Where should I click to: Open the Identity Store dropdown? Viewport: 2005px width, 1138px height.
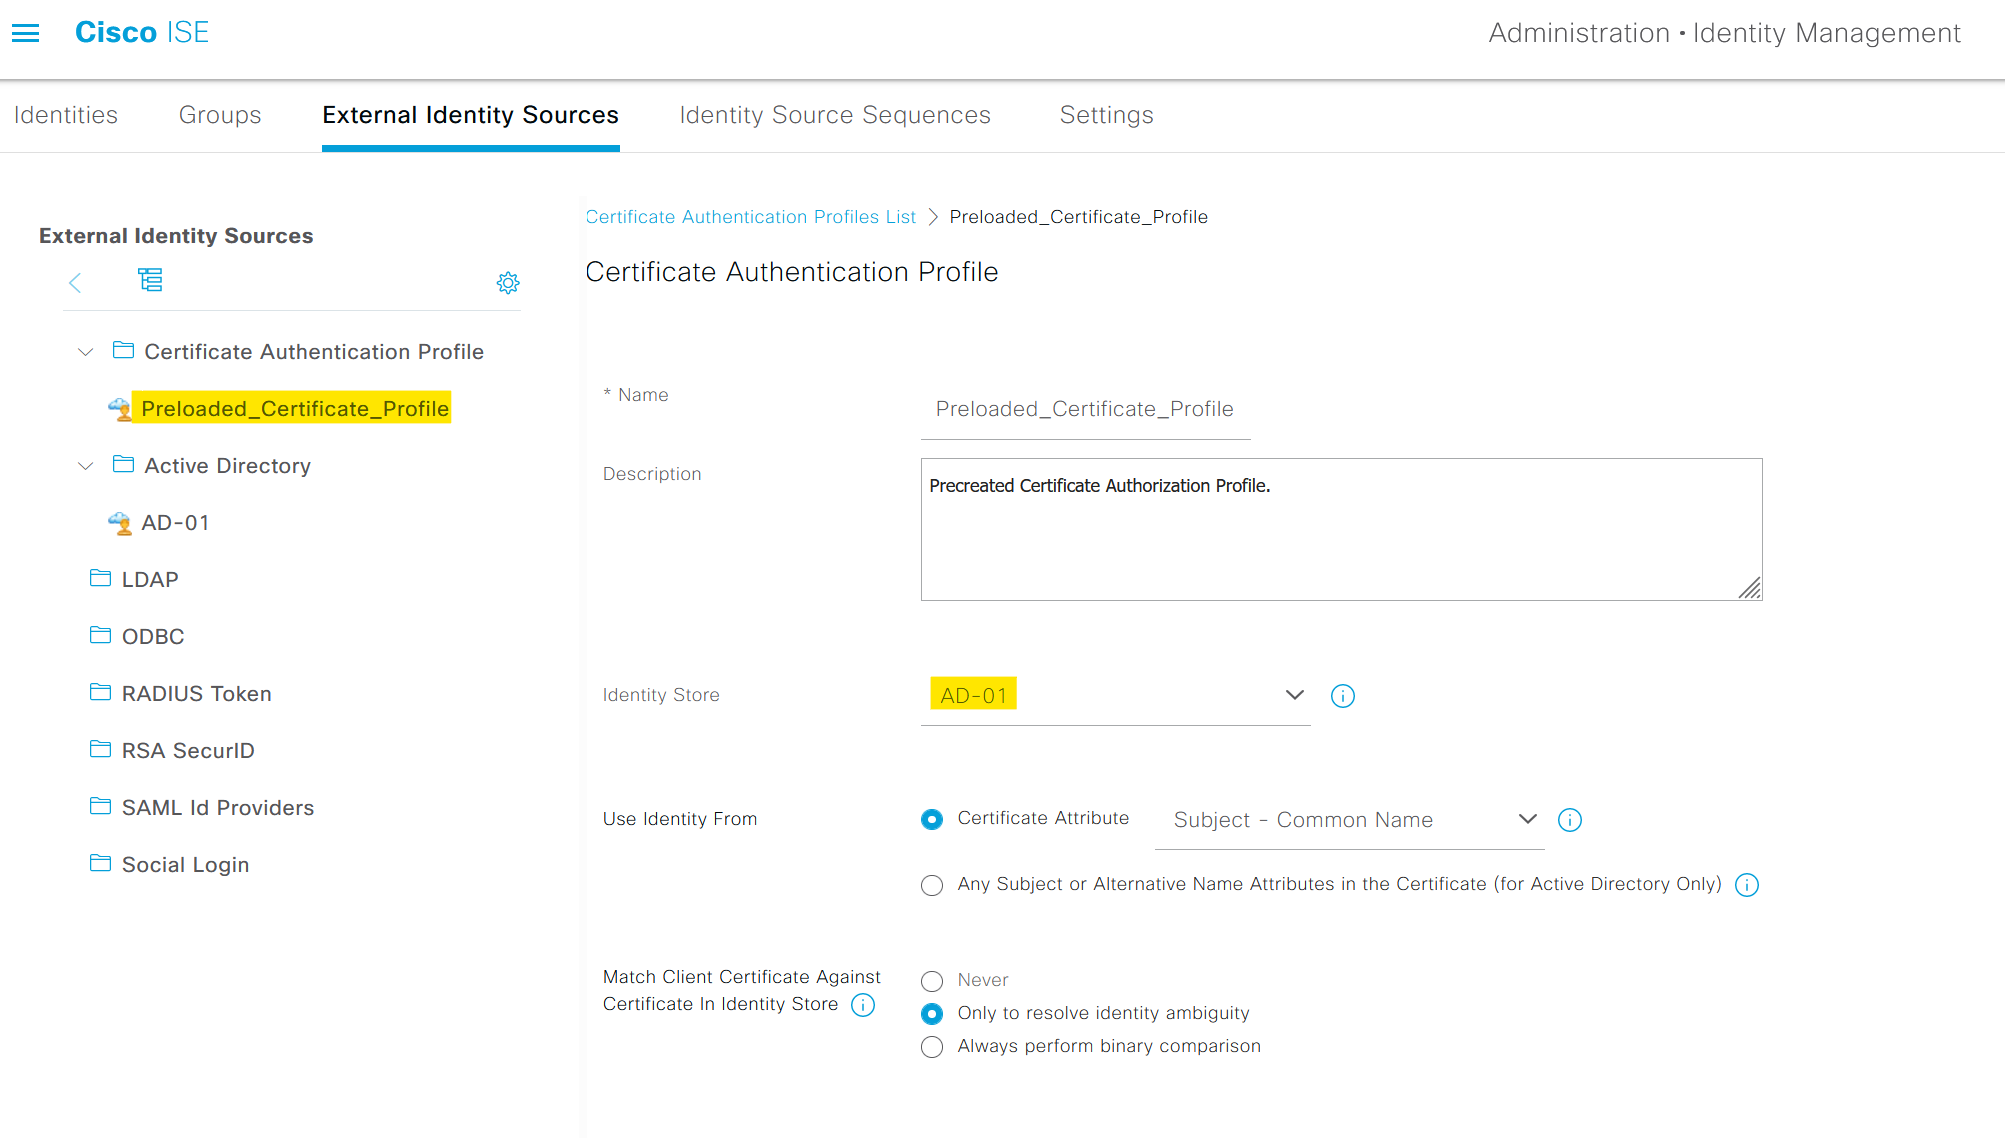point(1294,694)
